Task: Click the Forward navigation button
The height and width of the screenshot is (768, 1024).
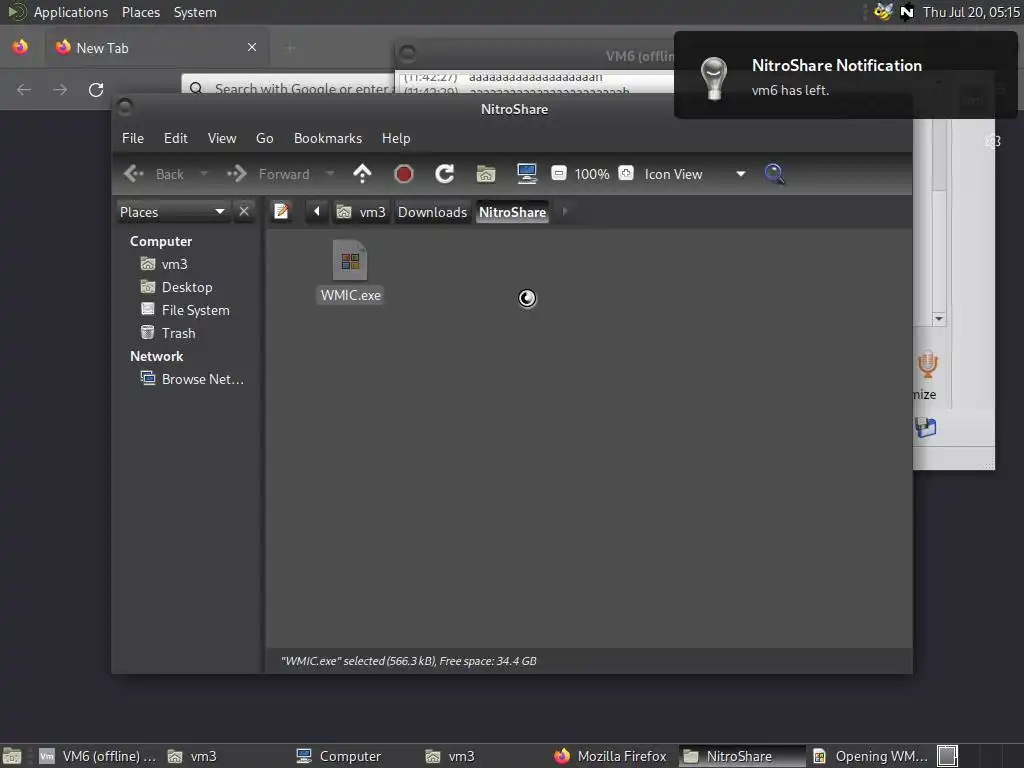Action: pos(269,174)
